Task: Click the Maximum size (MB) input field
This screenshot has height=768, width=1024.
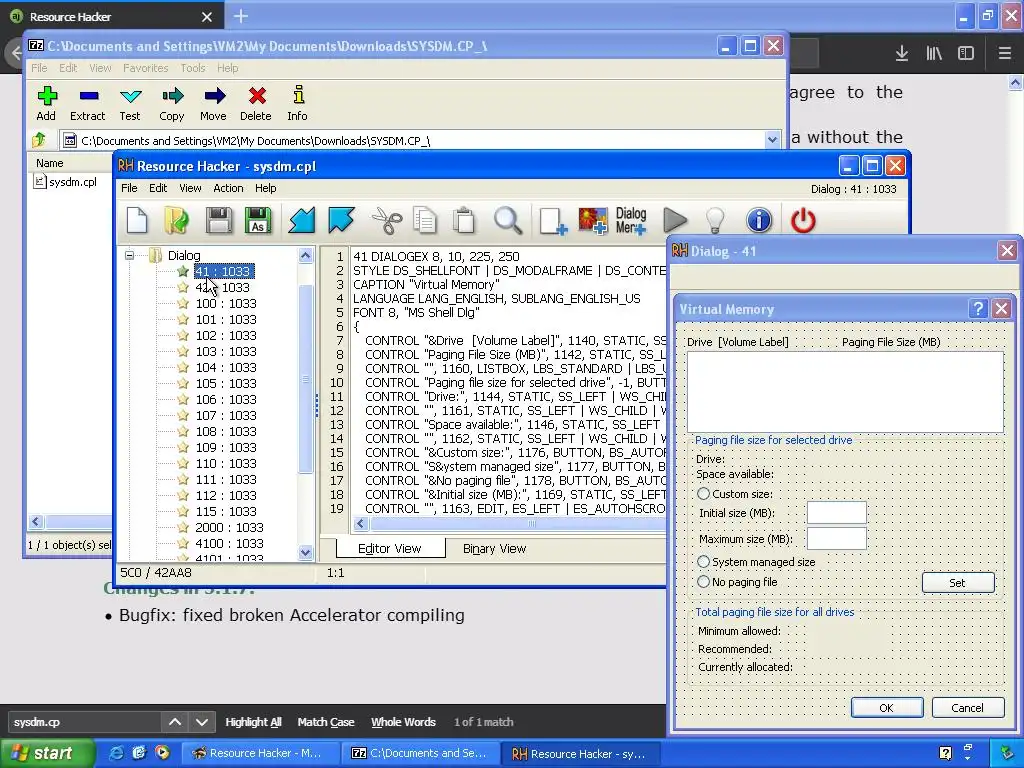Action: (x=837, y=539)
